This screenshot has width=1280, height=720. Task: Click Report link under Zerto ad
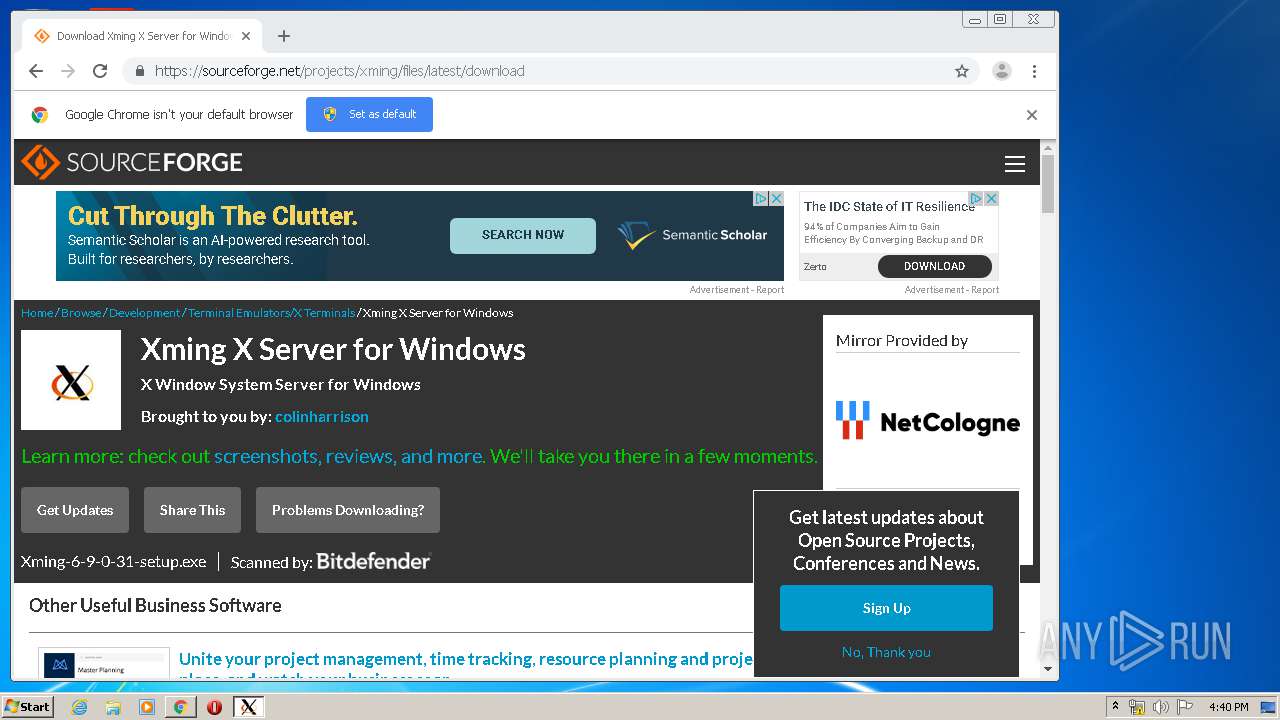click(x=985, y=290)
